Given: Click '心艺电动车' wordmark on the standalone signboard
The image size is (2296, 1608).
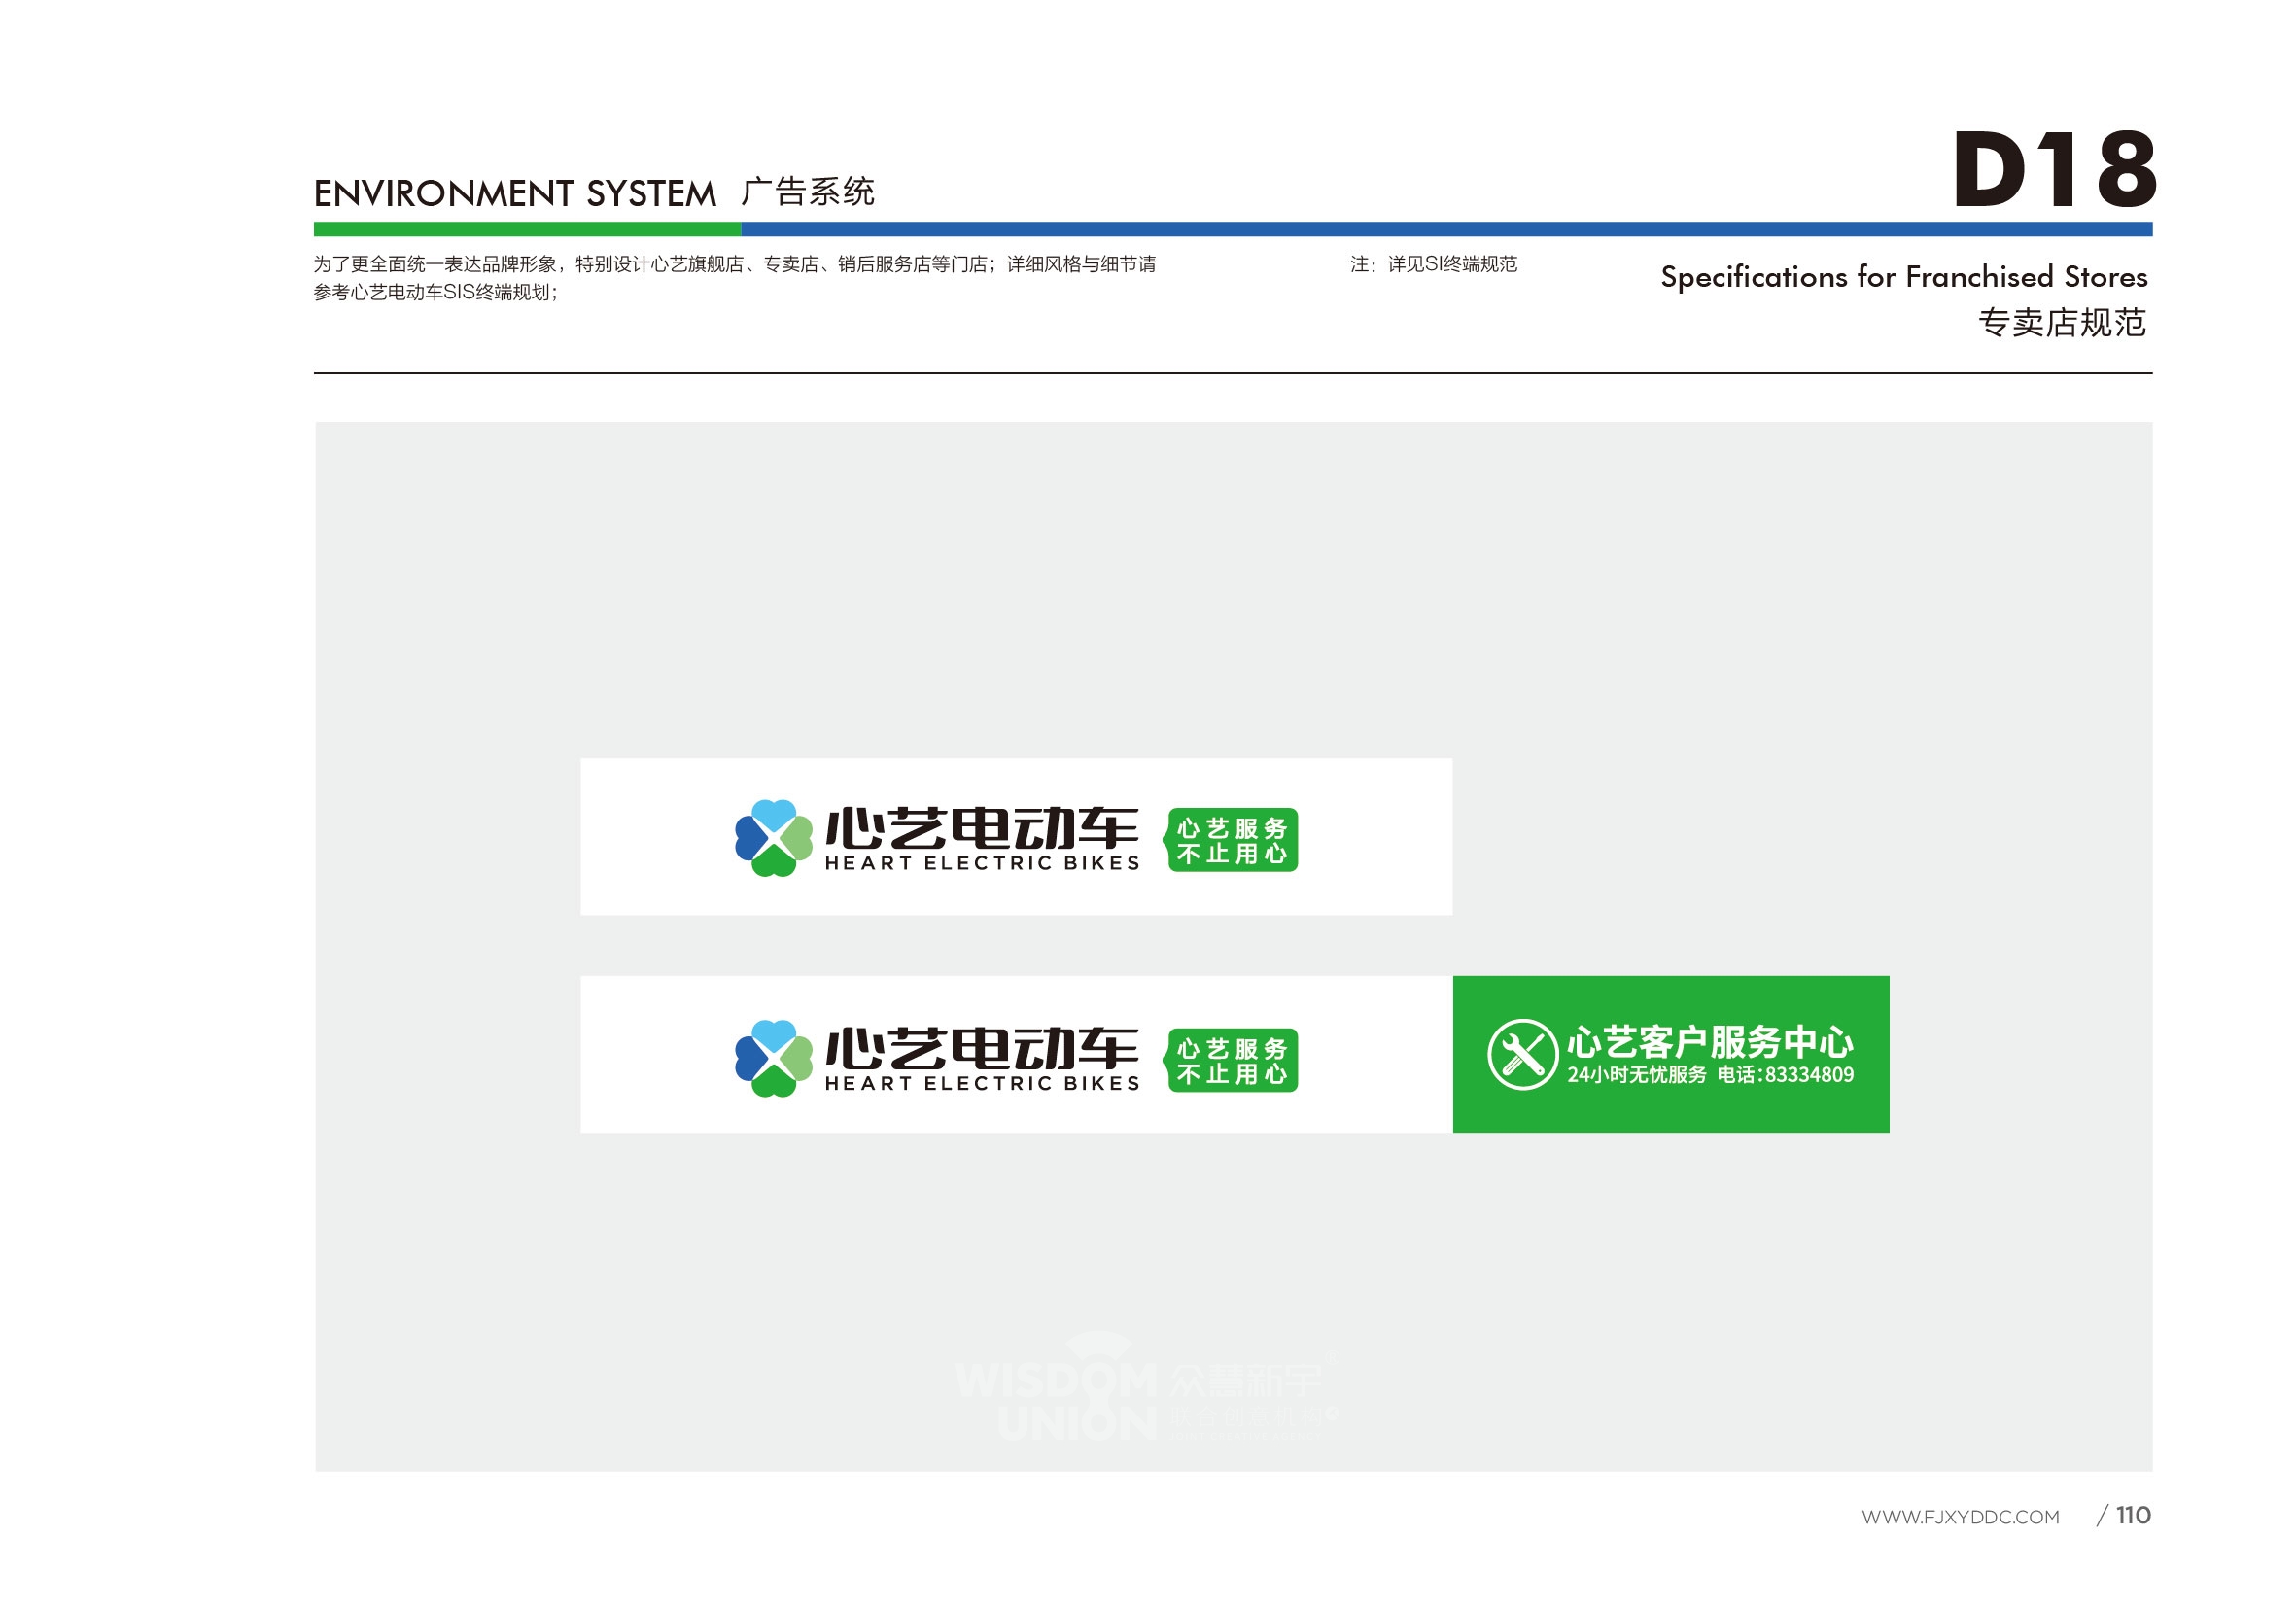Looking at the screenshot, I should pyautogui.click(x=982, y=828).
